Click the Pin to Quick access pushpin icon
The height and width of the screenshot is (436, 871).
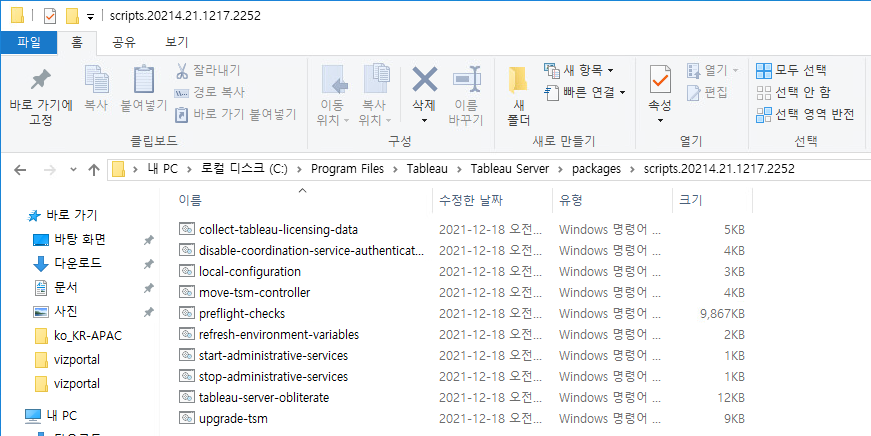pos(41,81)
